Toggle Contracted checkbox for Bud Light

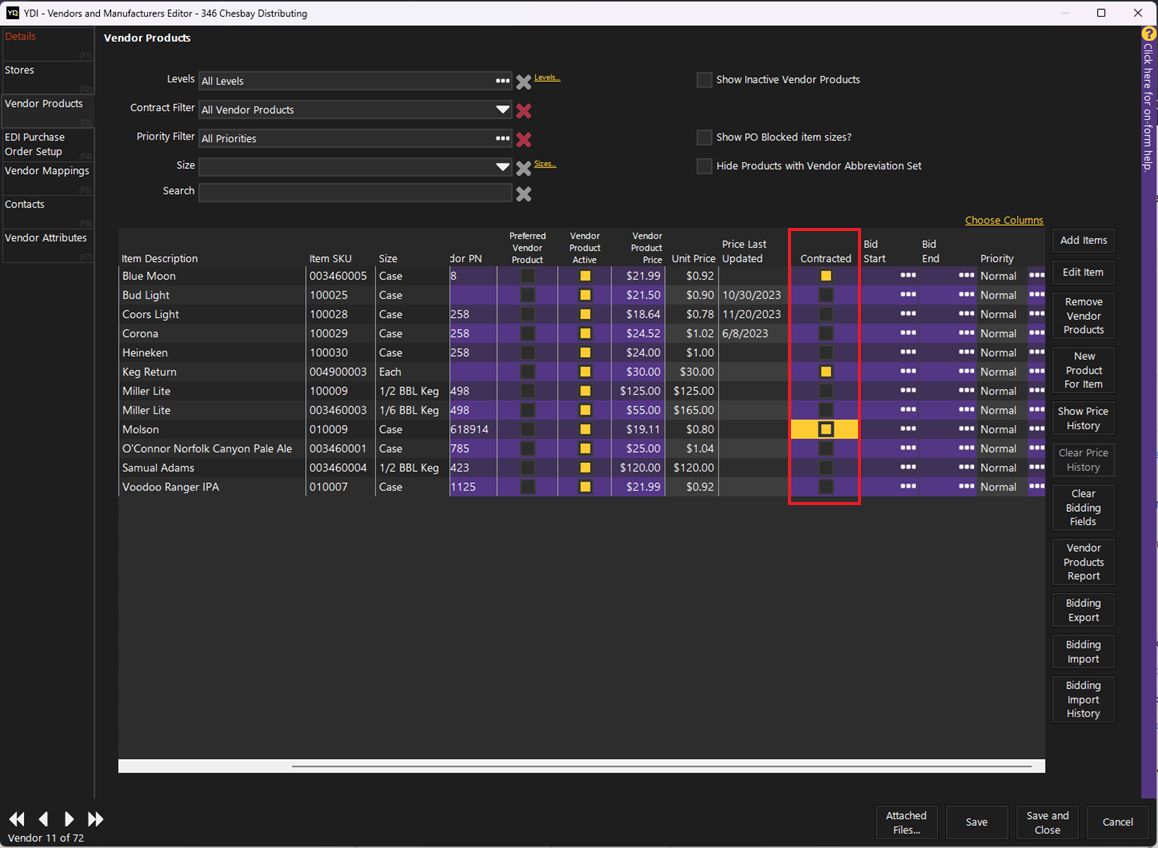click(x=825, y=295)
